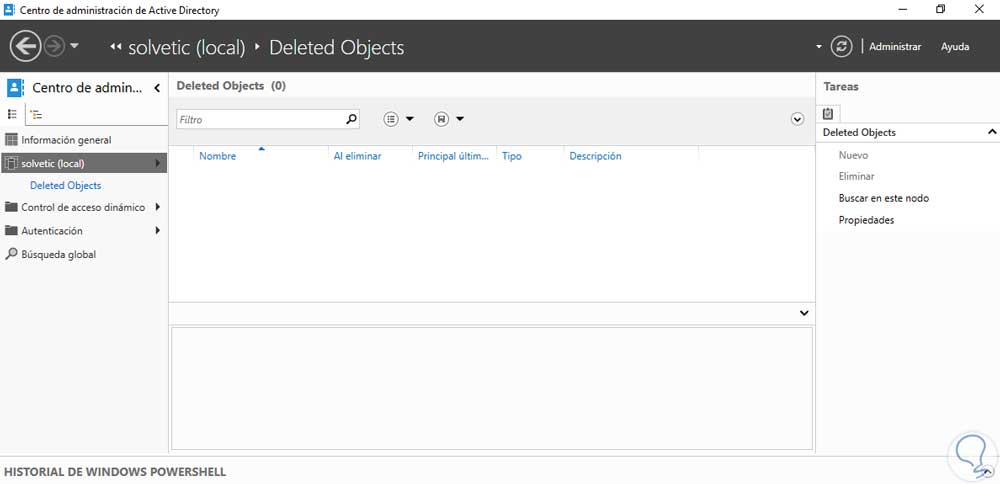Screen dimensions: 1000x484
Task: Collapse the Deleted Objects tasks section
Action: pos(992,132)
